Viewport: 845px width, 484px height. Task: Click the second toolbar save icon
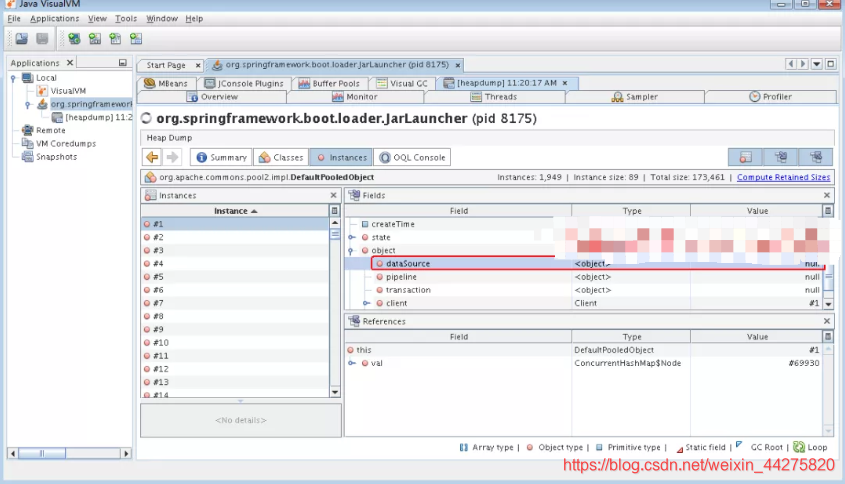42,39
